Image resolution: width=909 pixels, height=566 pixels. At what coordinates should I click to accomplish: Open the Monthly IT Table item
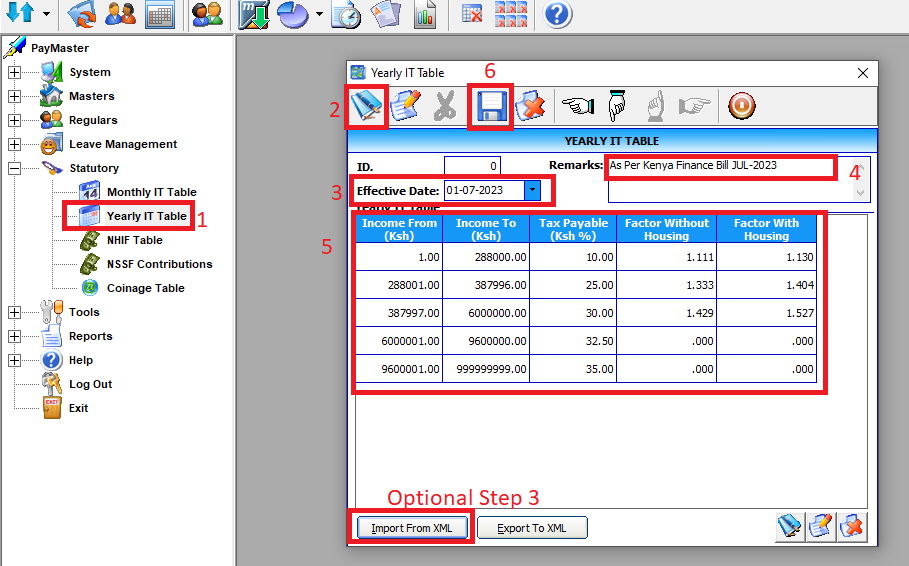click(x=151, y=192)
